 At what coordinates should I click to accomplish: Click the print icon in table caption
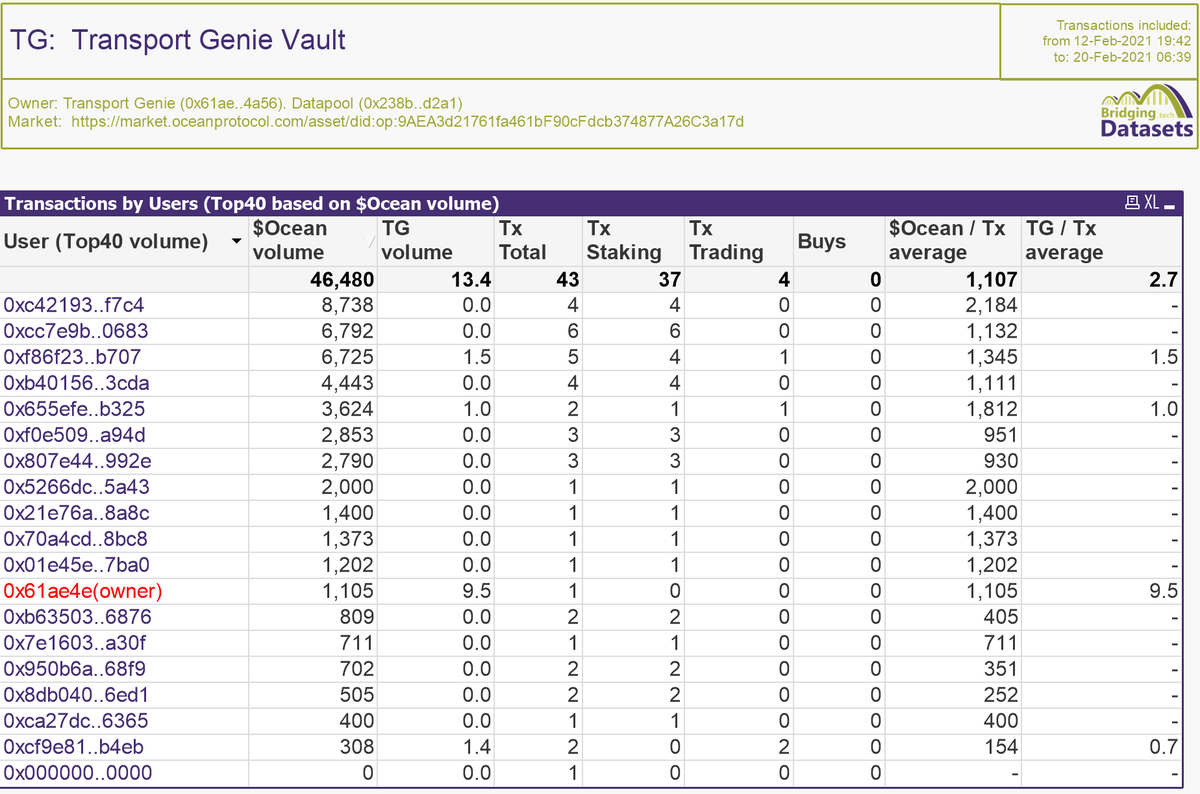point(1132,203)
